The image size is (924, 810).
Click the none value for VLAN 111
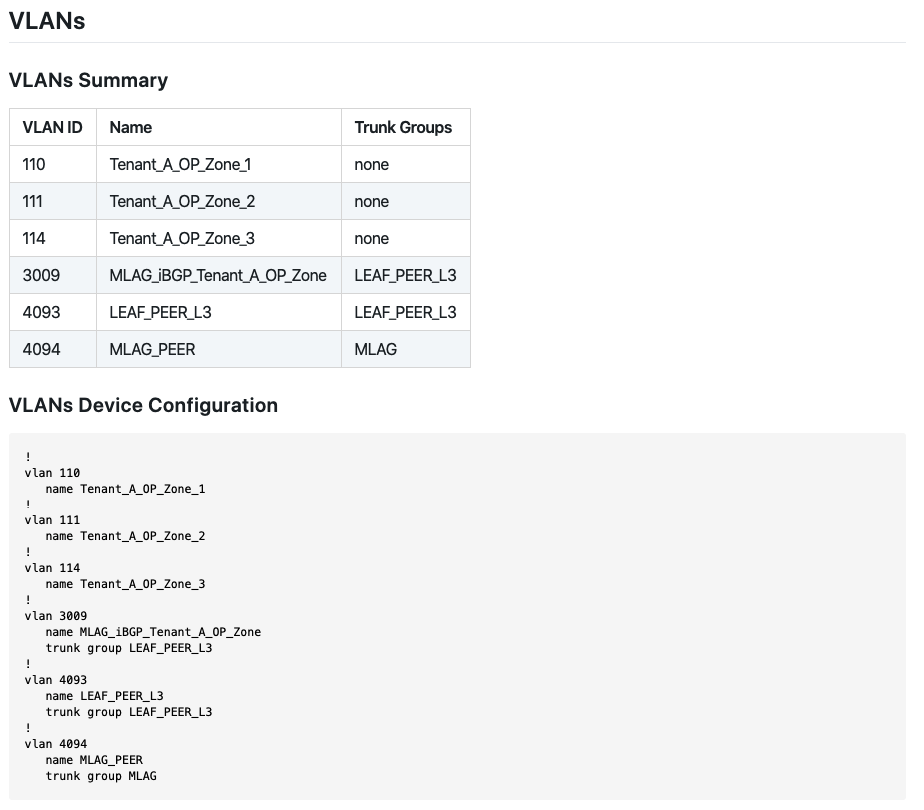(371, 201)
